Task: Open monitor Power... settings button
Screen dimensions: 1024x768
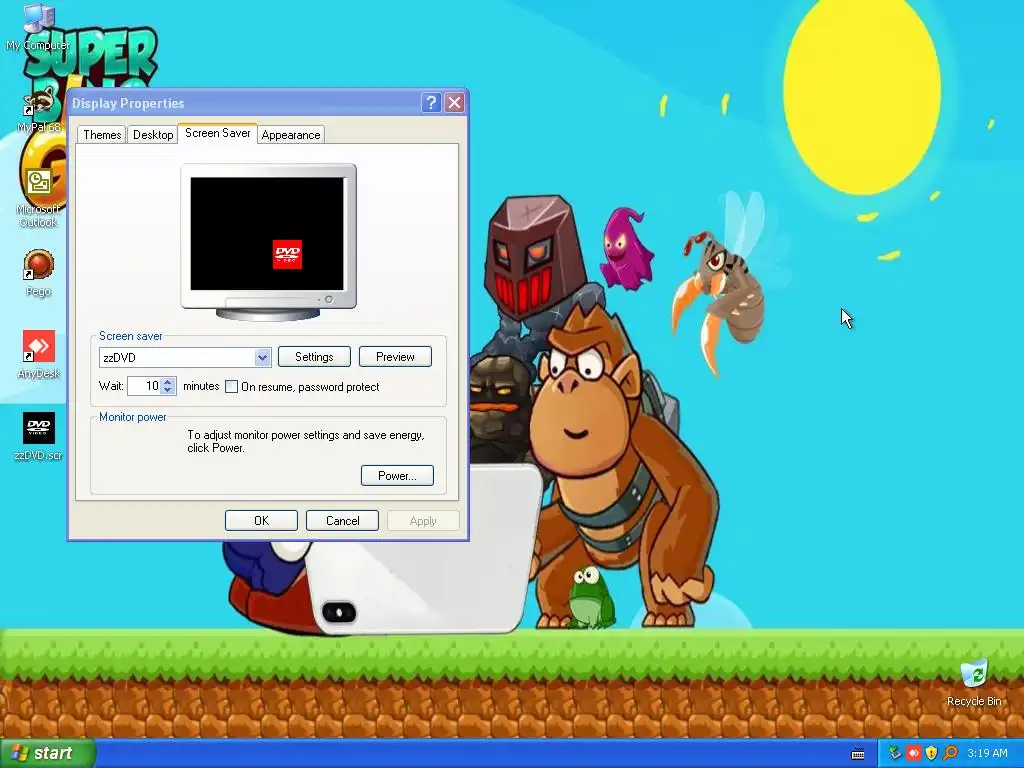Action: tap(397, 475)
